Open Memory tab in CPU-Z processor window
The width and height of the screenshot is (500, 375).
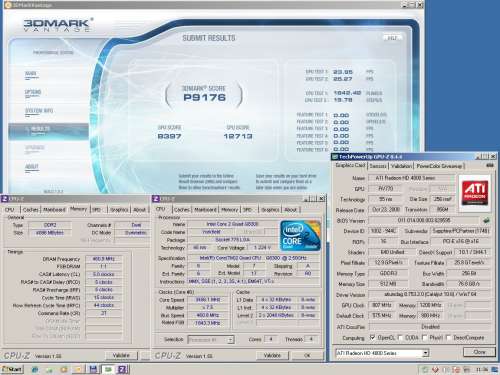pyautogui.click(x=230, y=210)
